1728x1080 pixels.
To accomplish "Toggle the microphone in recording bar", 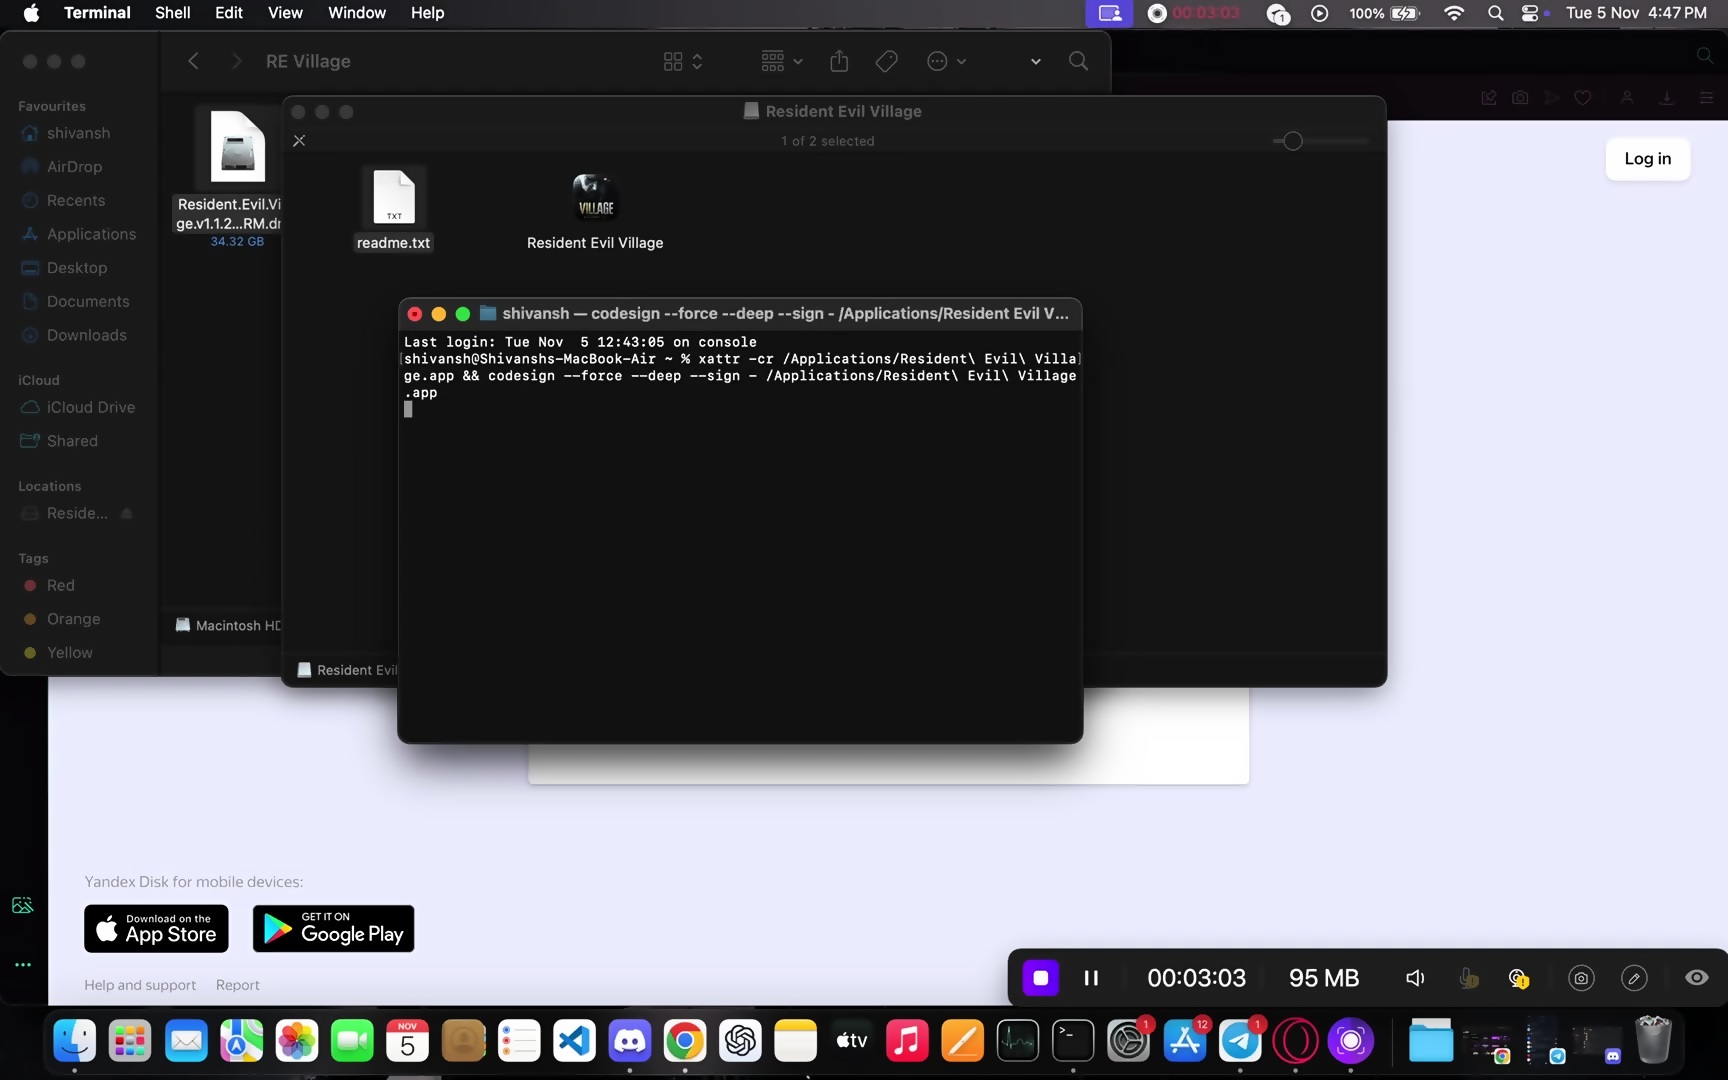I will (x=1468, y=978).
